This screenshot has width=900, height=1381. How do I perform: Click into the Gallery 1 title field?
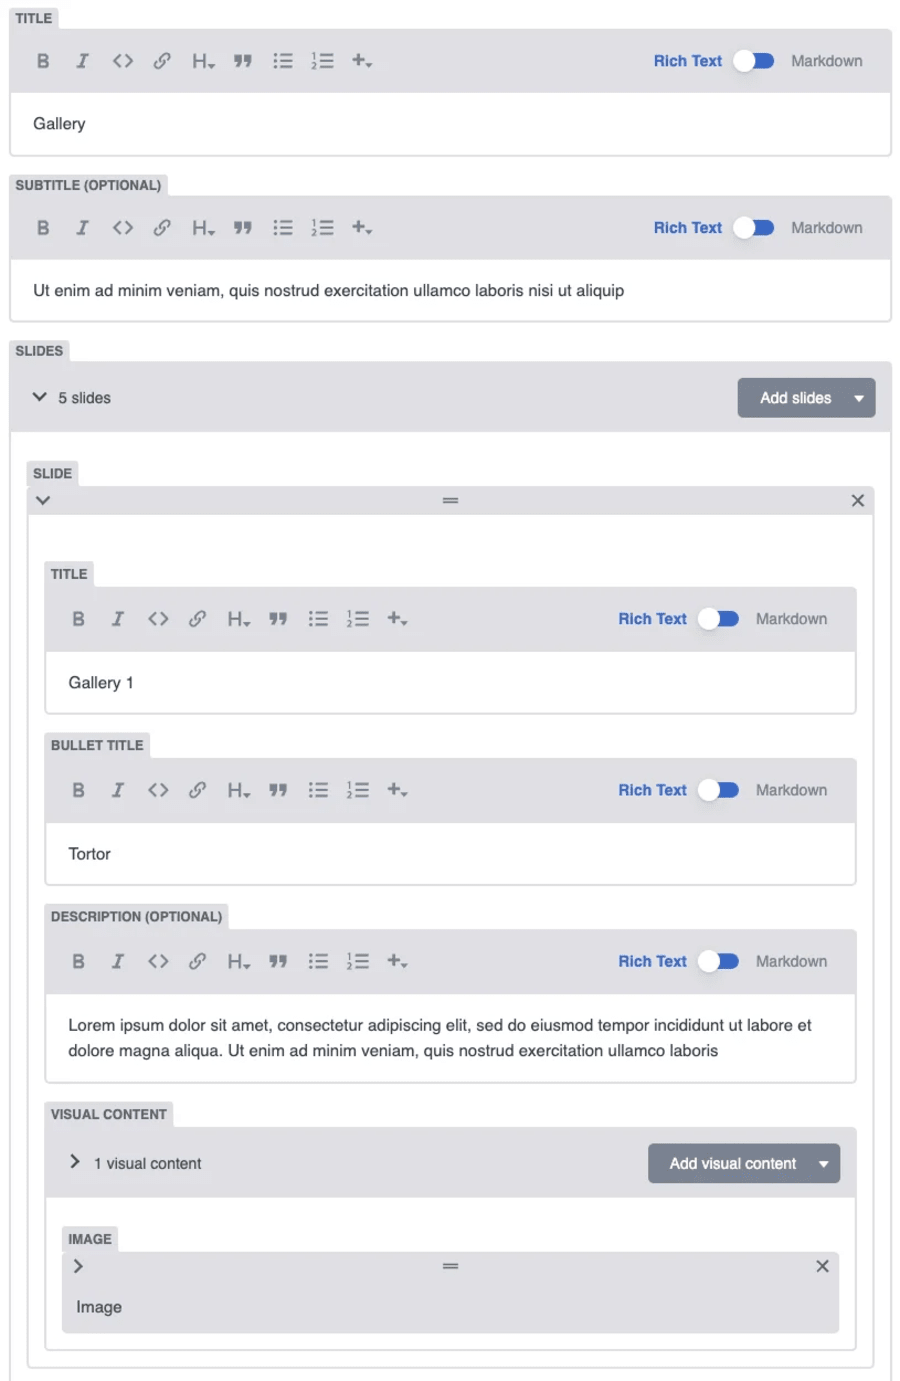click(450, 683)
